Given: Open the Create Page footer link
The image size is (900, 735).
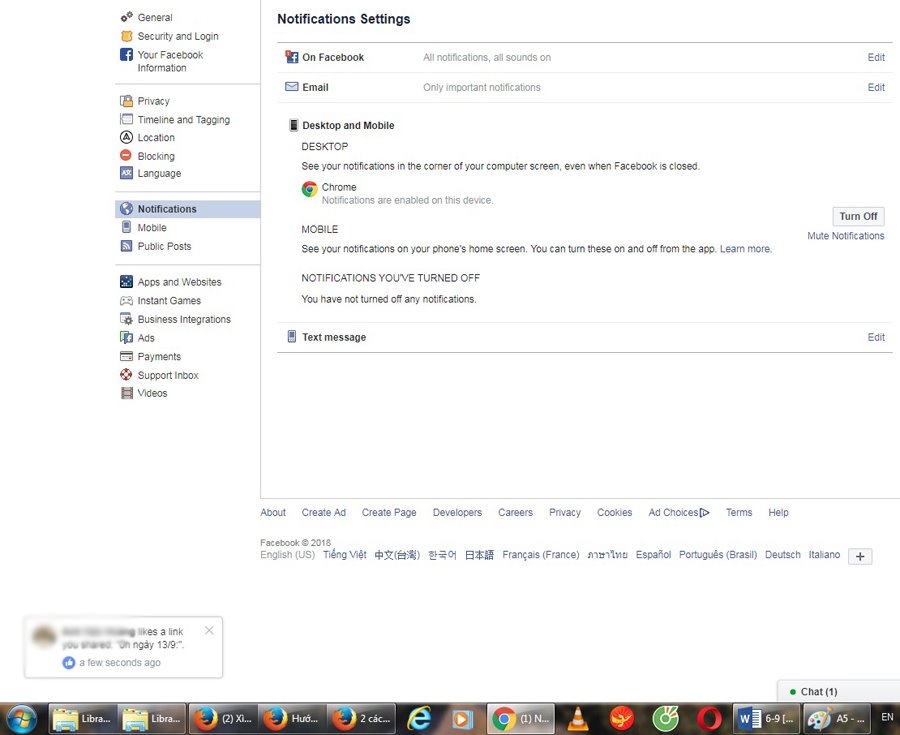Looking at the screenshot, I should tap(389, 513).
